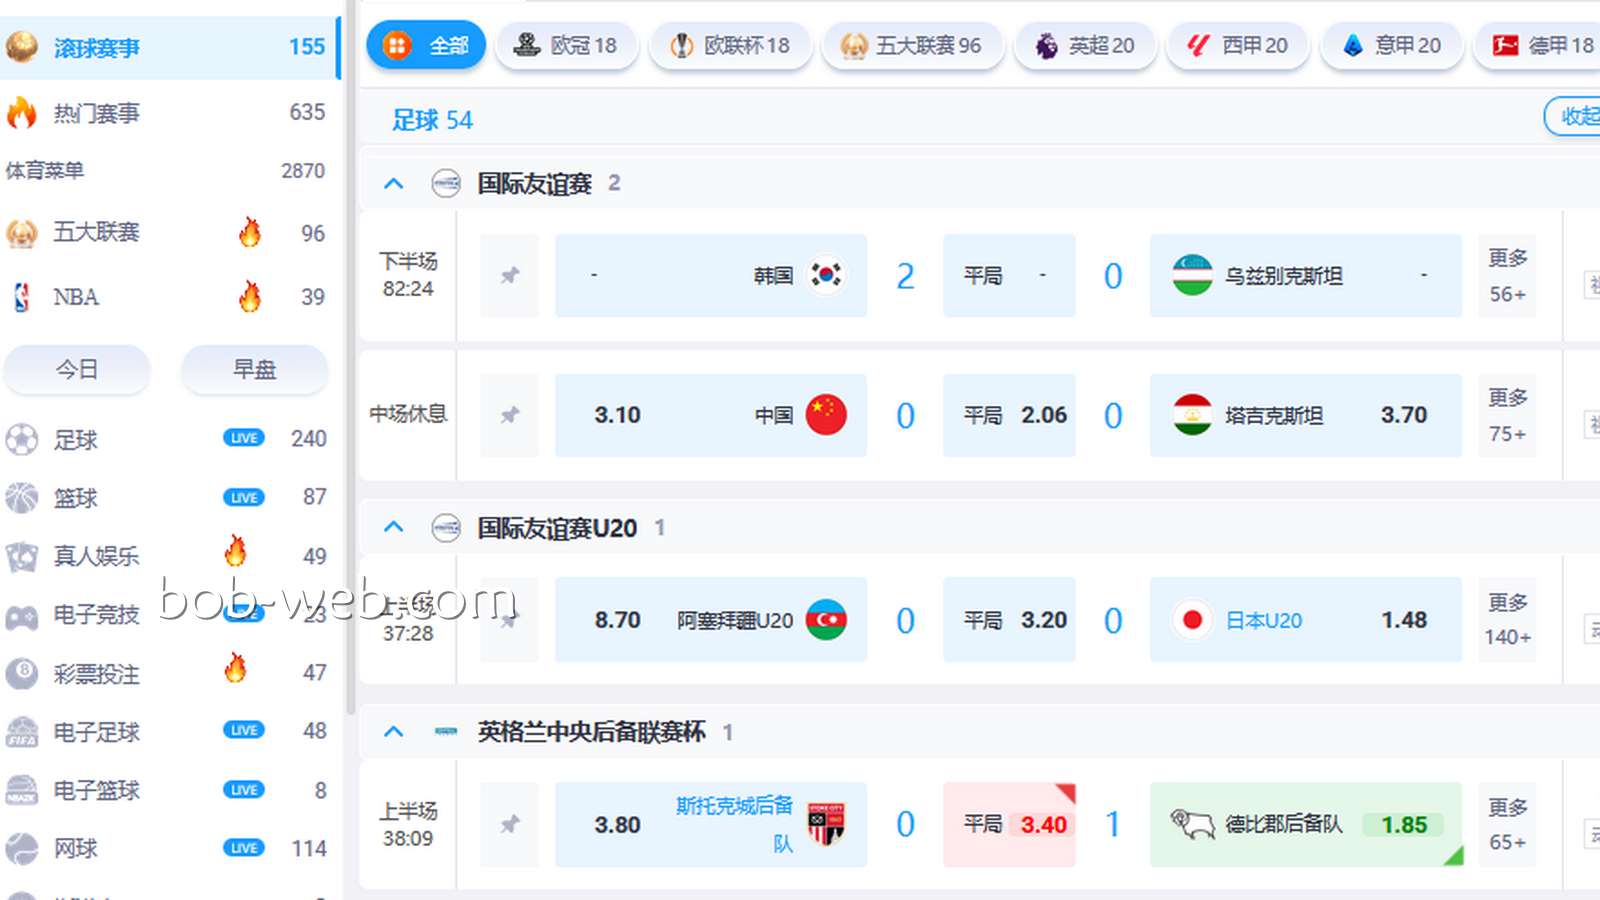Pick 斯托克城后备队 odds 3.80

click(711, 824)
